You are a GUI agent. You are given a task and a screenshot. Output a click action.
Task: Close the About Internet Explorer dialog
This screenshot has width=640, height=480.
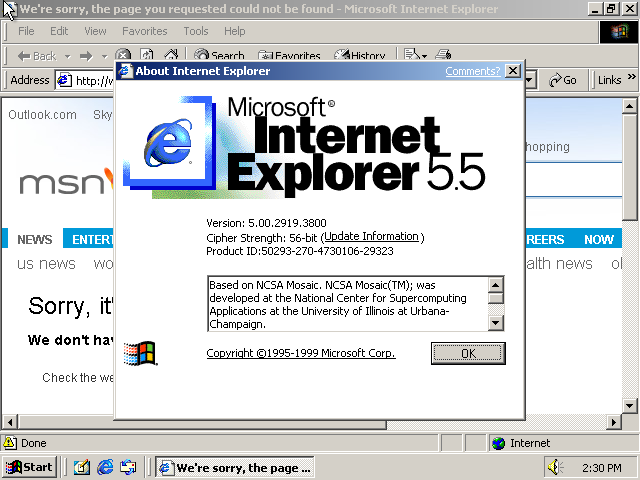[x=513, y=71]
